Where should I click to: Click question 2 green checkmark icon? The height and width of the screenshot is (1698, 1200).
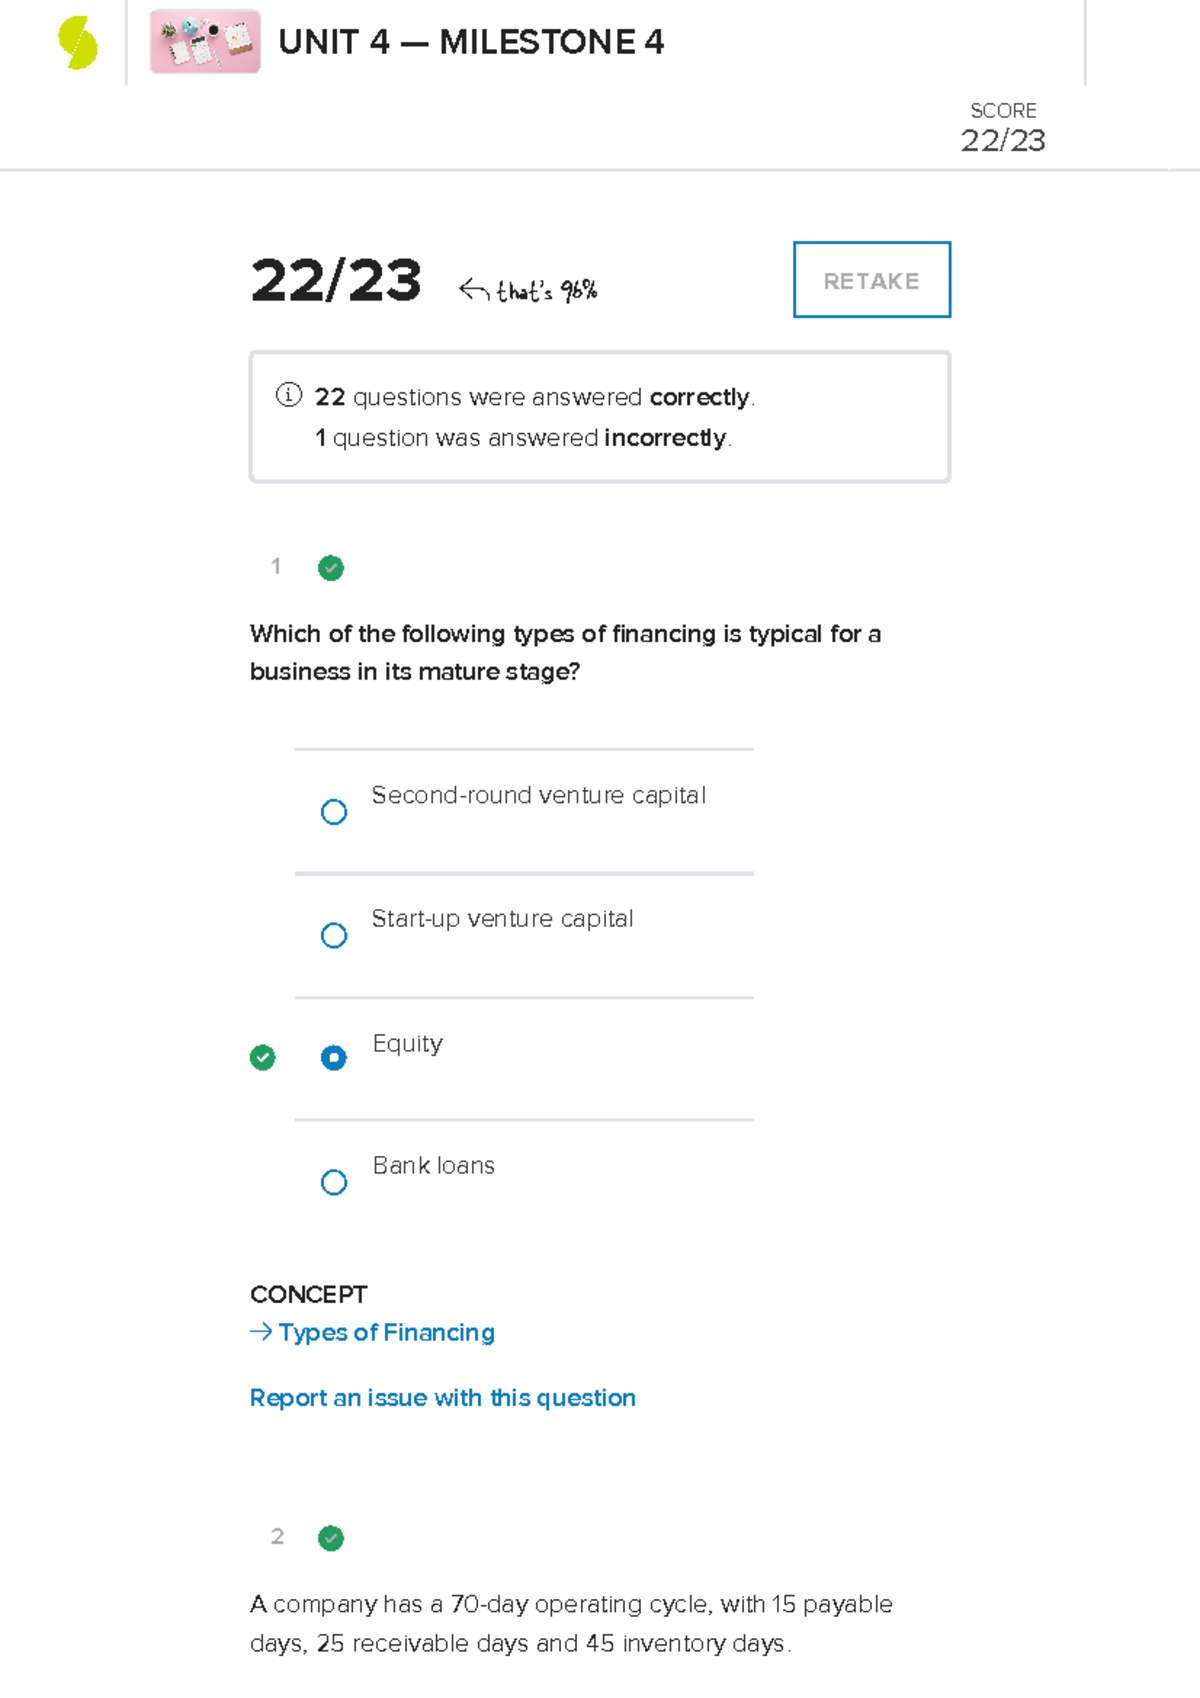pyautogui.click(x=331, y=1538)
